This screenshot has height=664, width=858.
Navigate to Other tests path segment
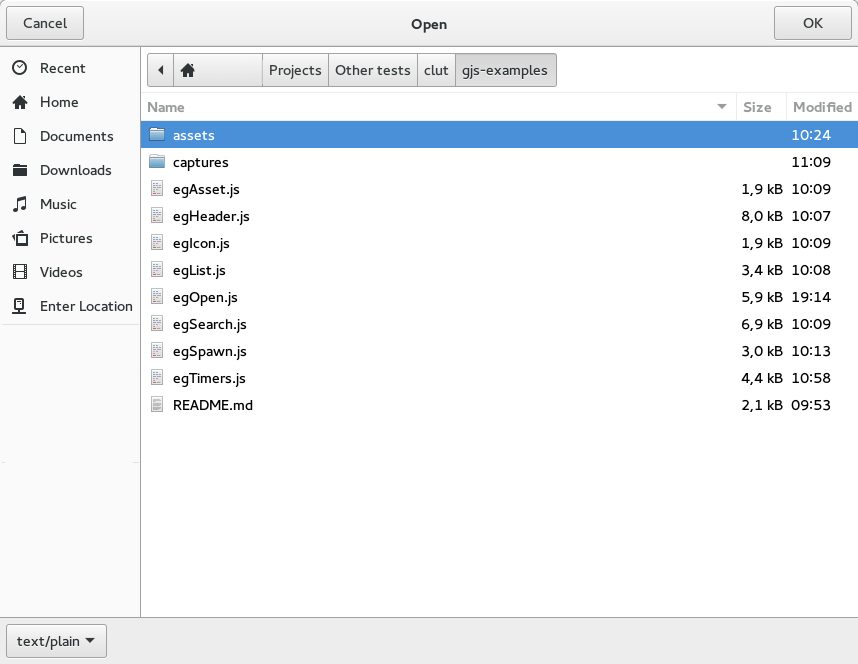point(373,70)
